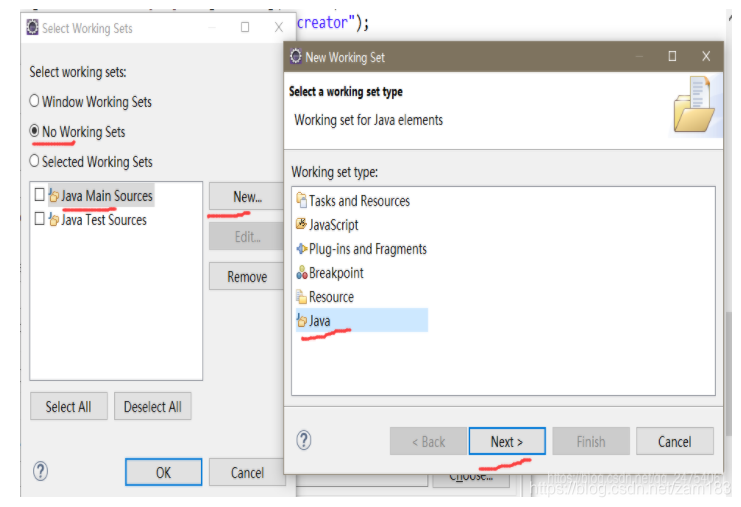741x507 pixels.
Task: Click the < Back button
Action: (428, 441)
